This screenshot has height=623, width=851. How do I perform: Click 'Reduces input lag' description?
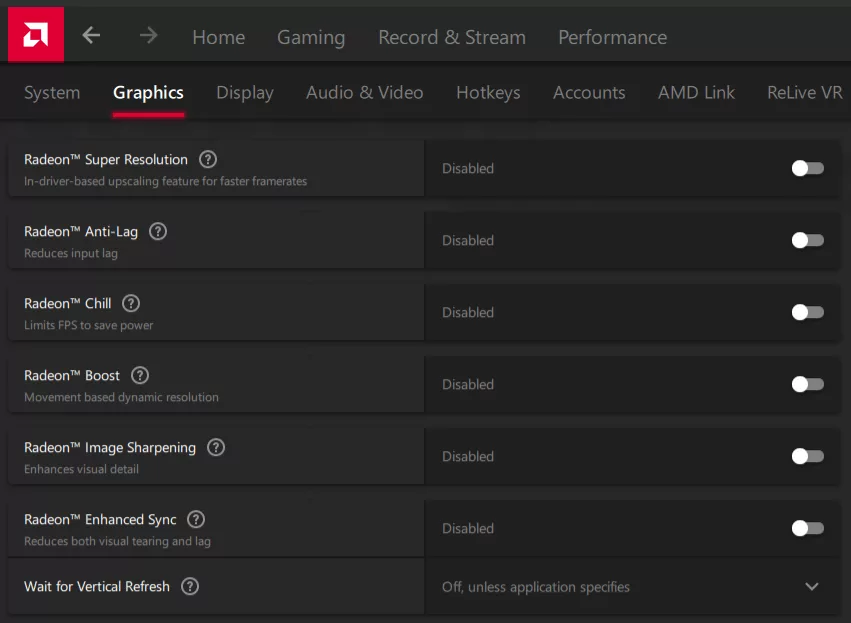[71, 253]
